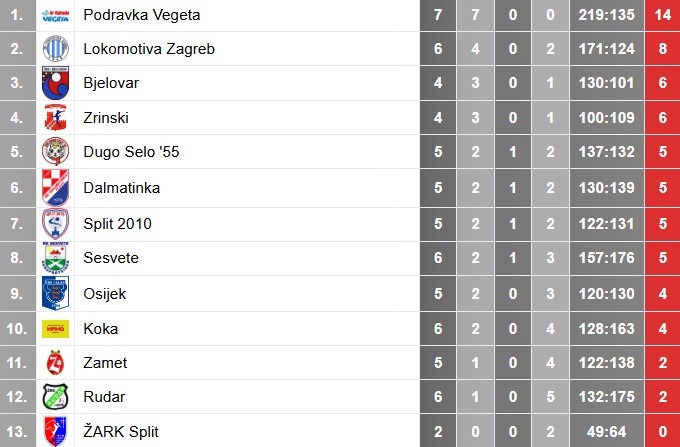Click the Rudar green crest
The height and width of the screenshot is (447, 680).
coord(54,398)
